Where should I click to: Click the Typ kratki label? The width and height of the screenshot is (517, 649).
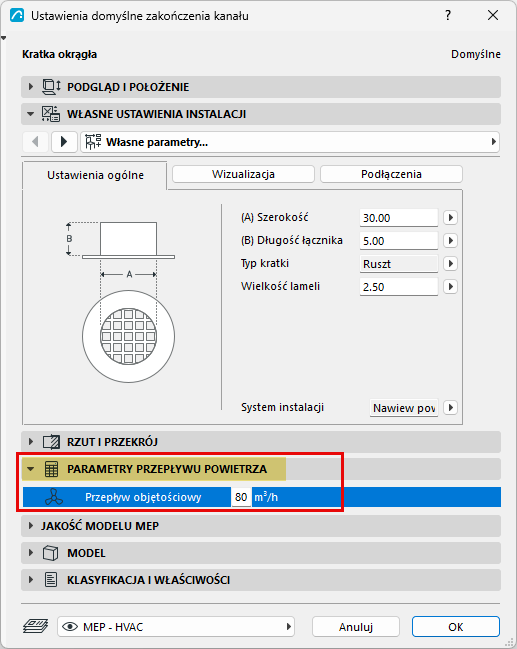265,264
